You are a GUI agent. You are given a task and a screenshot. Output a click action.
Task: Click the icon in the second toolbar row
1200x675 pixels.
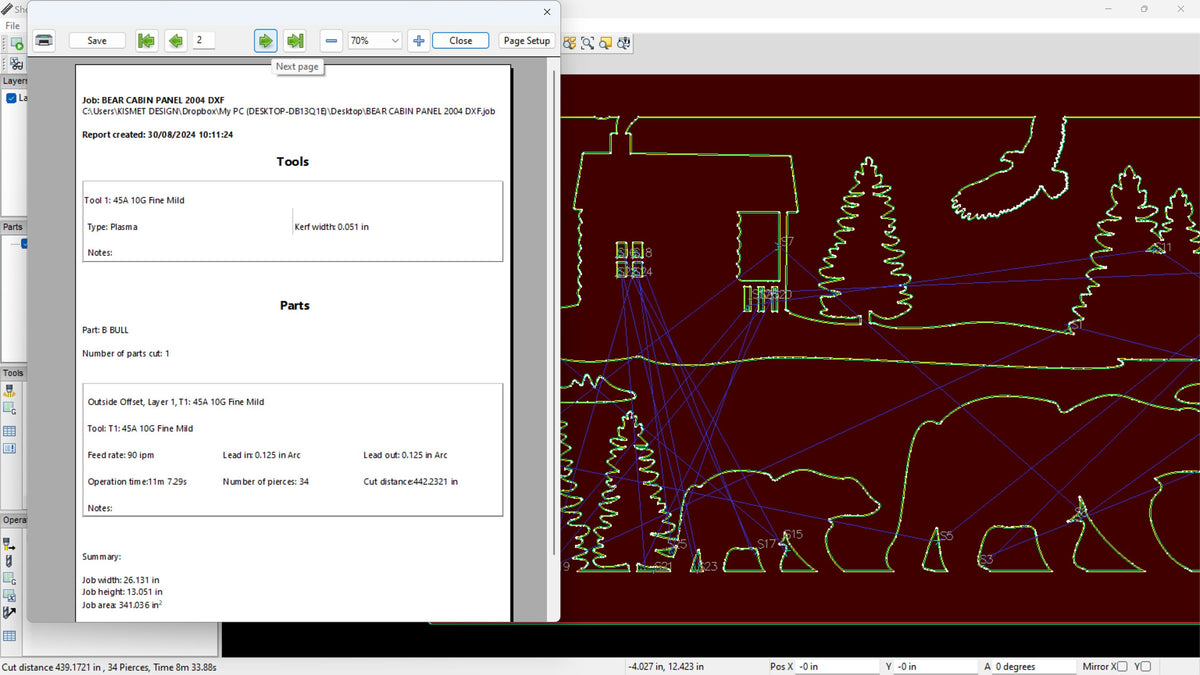point(16,63)
